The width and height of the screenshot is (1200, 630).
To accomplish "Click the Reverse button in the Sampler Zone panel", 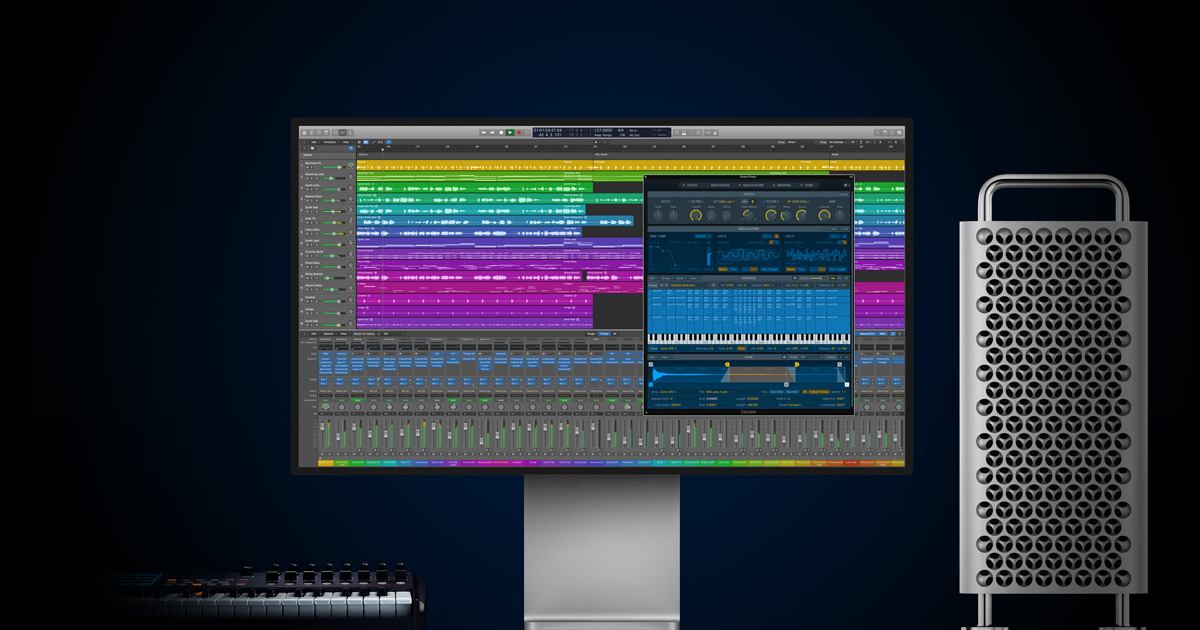I will 791,391.
